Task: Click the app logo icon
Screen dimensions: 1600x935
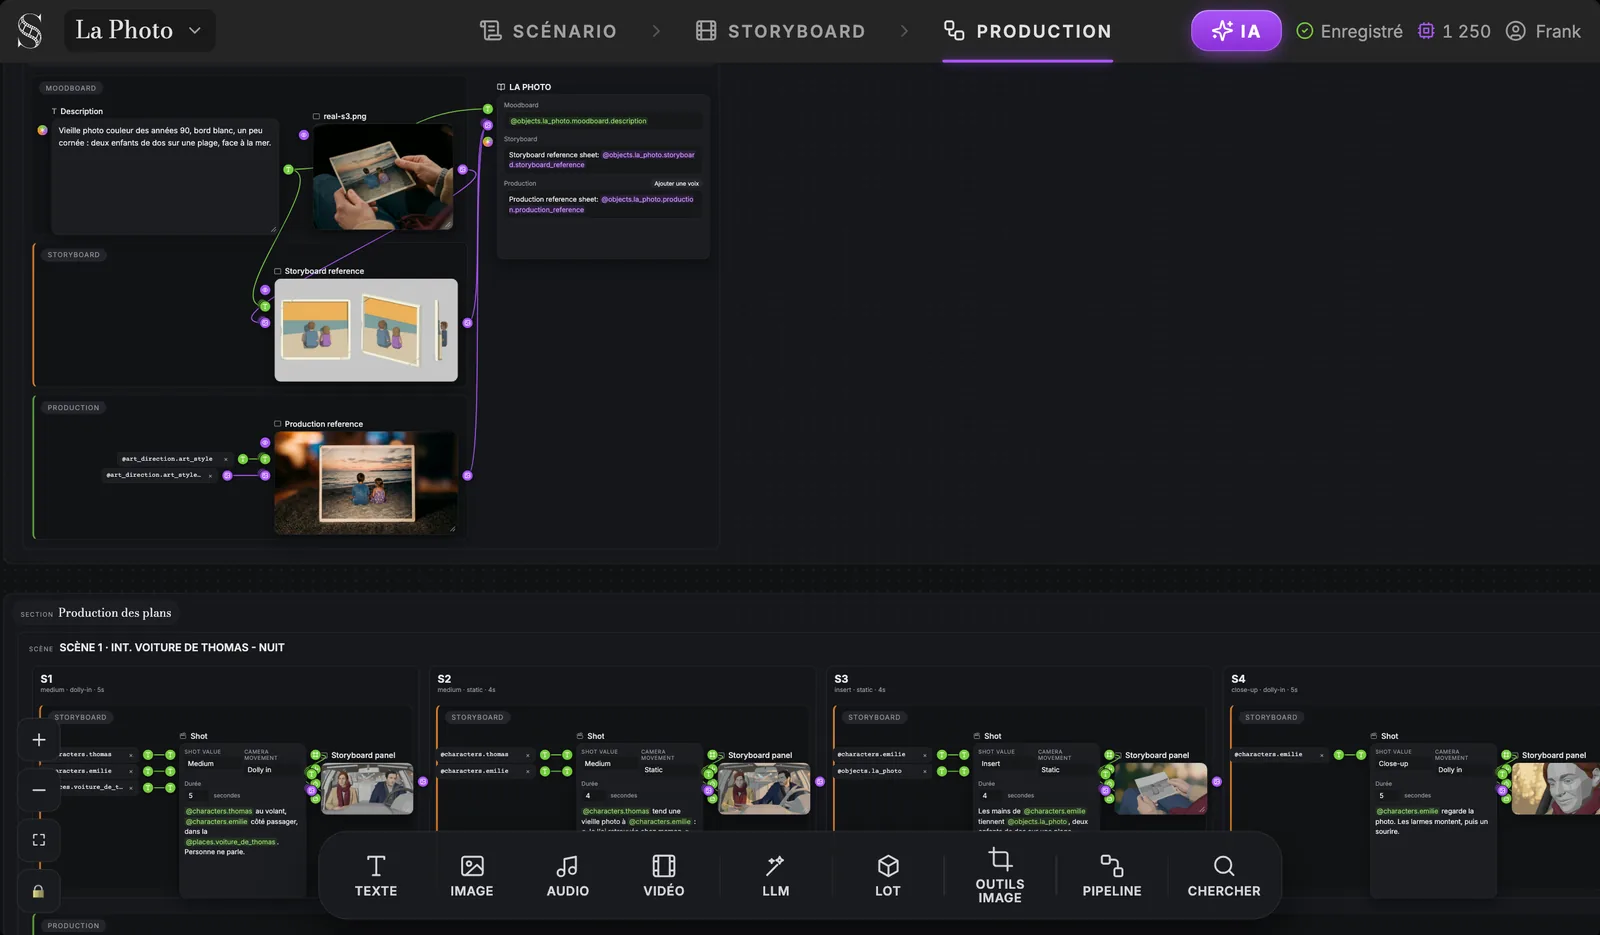Action: coord(30,31)
